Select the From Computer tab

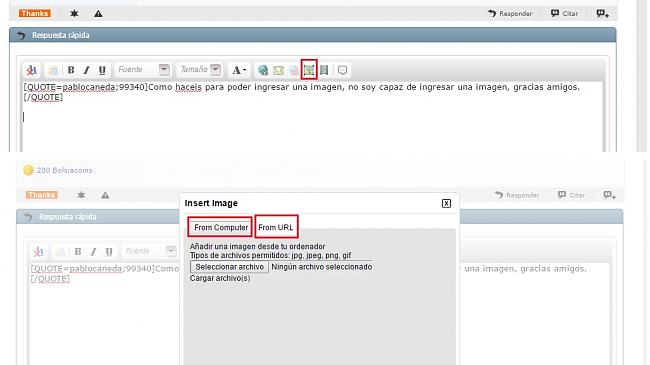221,227
